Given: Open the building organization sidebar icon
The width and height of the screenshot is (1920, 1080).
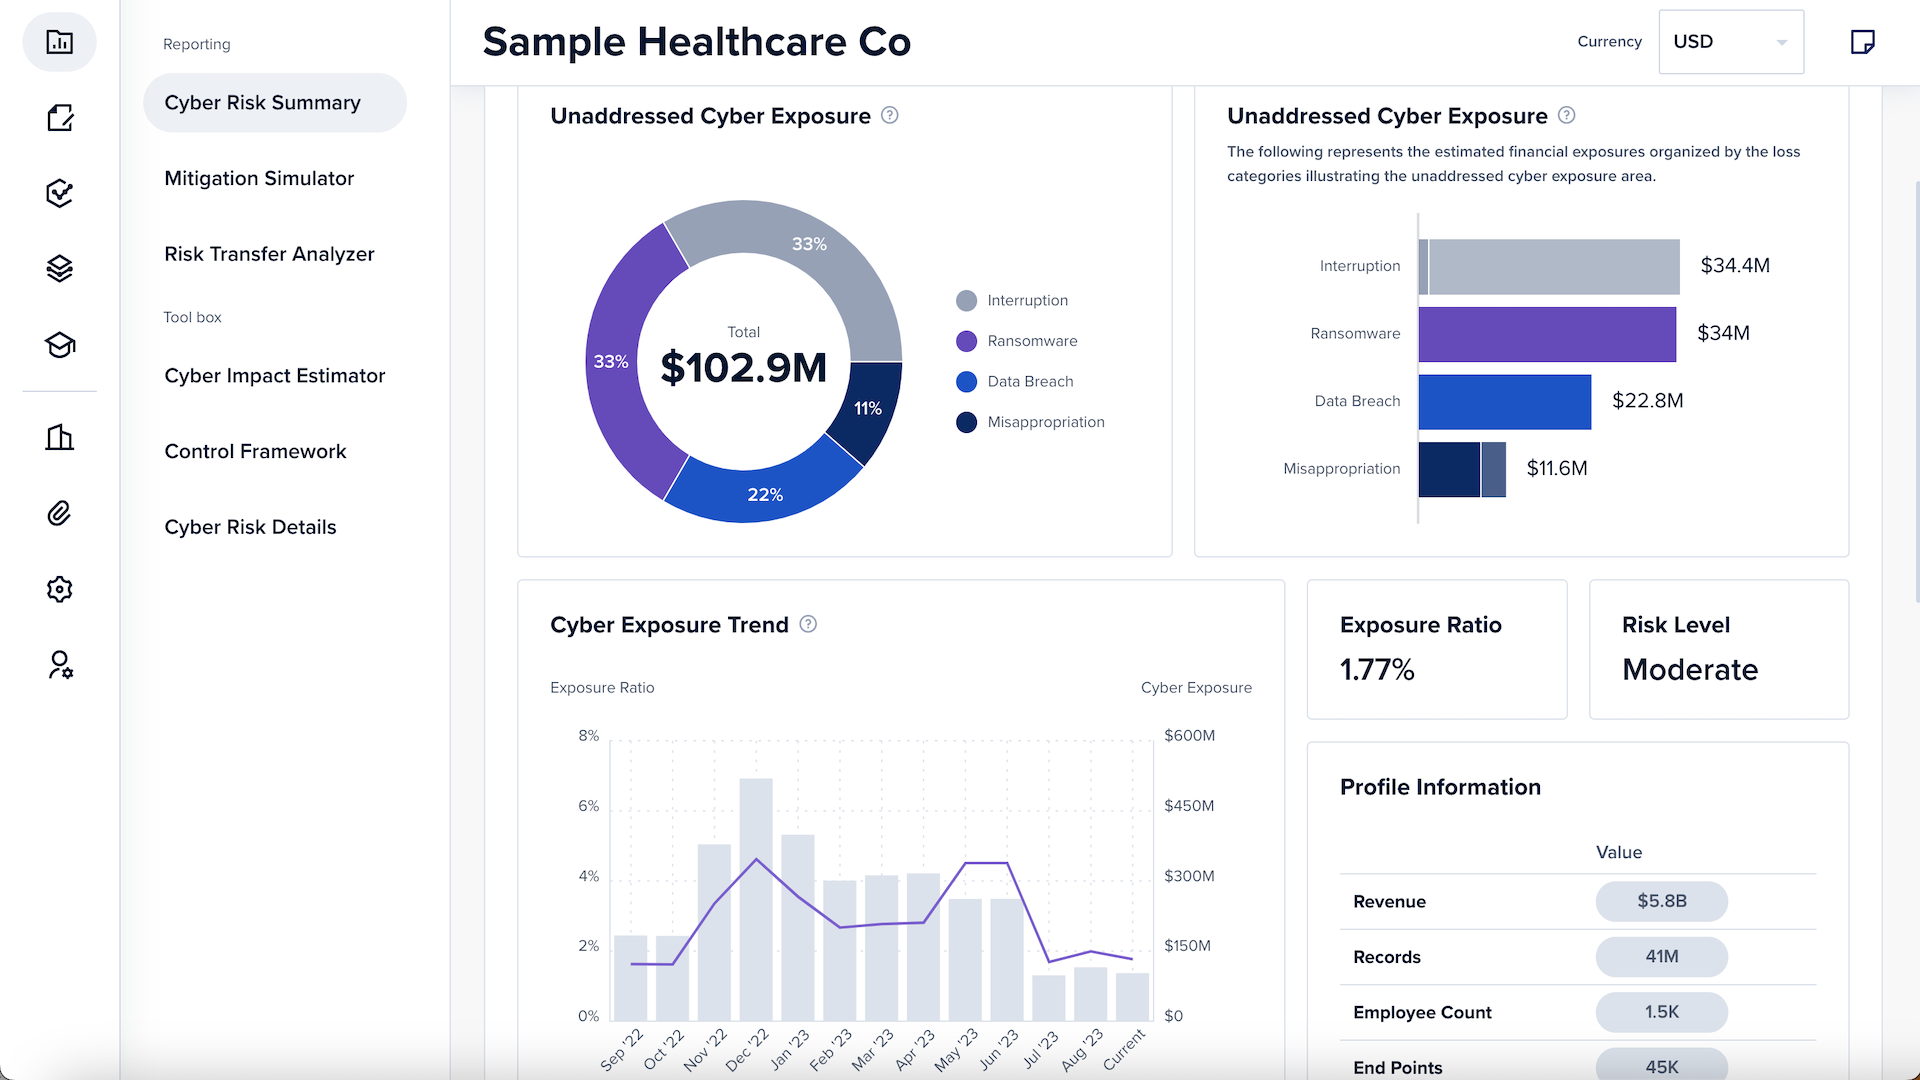Looking at the screenshot, I should point(60,437).
